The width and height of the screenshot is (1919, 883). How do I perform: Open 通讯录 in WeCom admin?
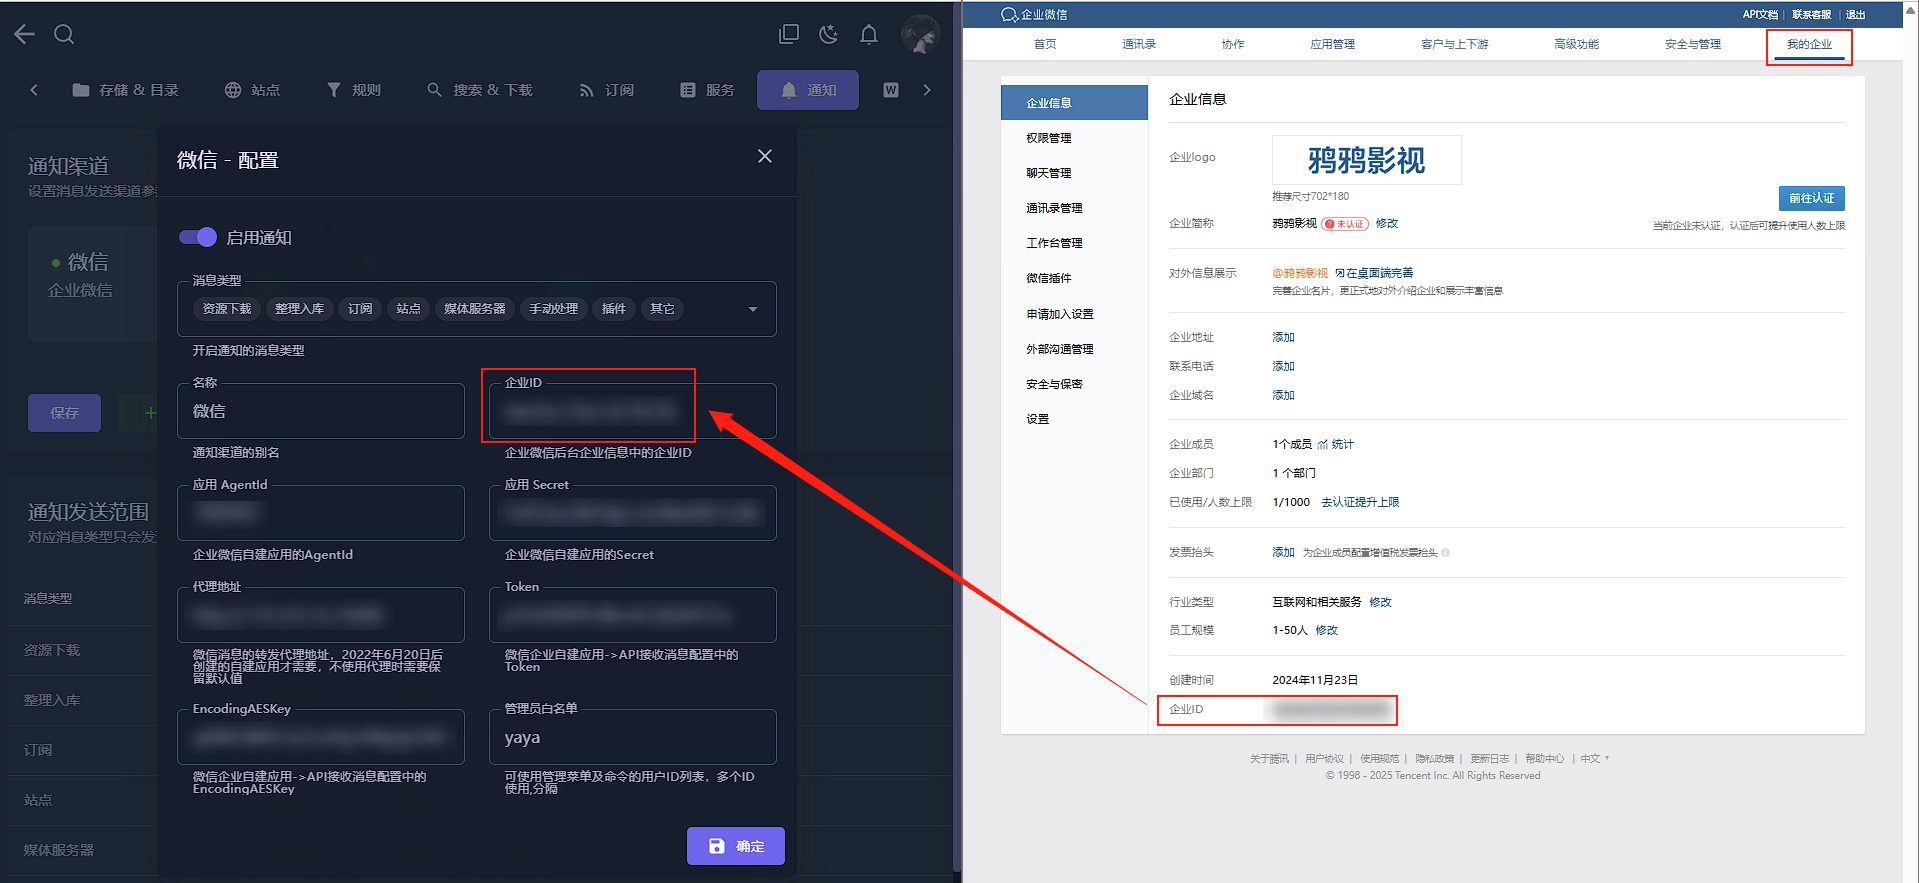point(1139,44)
